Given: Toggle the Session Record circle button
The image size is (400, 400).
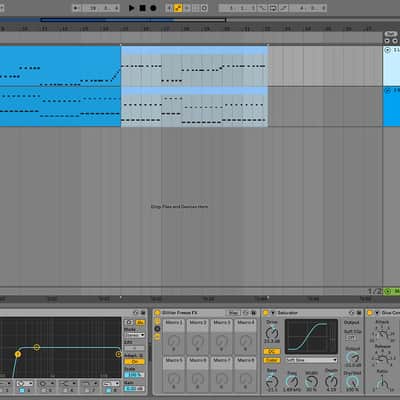Looking at the screenshot, I should [x=204, y=8].
